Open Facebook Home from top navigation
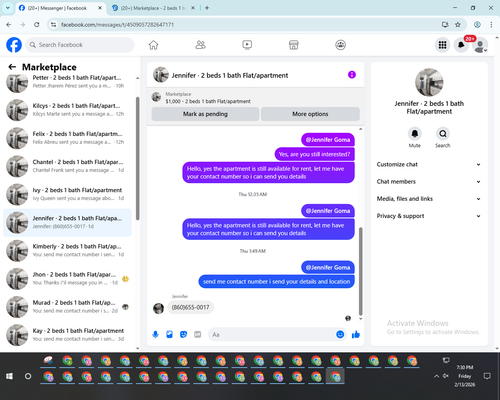The width and height of the screenshot is (500, 400). 153,45
